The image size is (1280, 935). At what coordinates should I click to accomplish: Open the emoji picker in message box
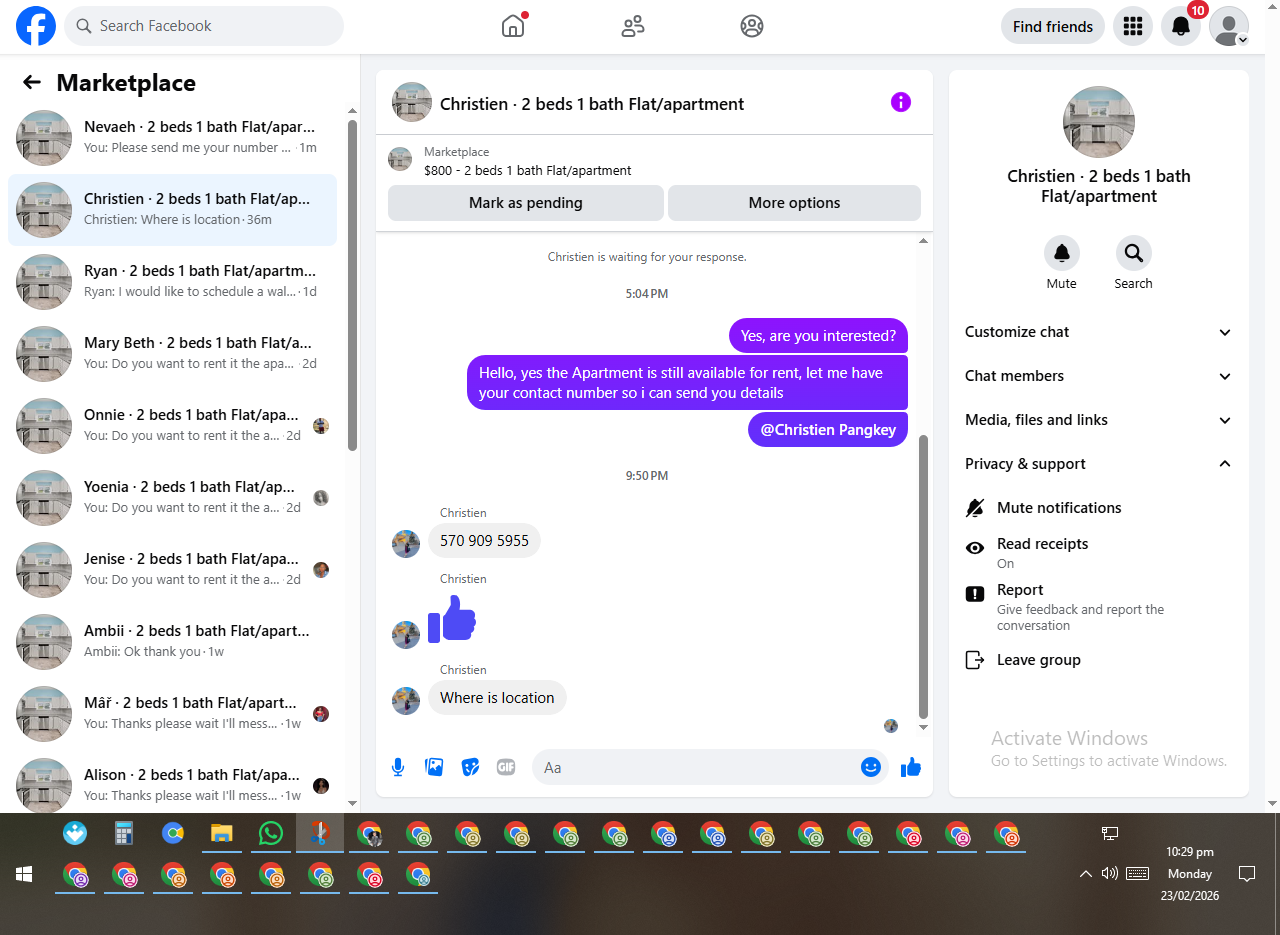point(871,767)
